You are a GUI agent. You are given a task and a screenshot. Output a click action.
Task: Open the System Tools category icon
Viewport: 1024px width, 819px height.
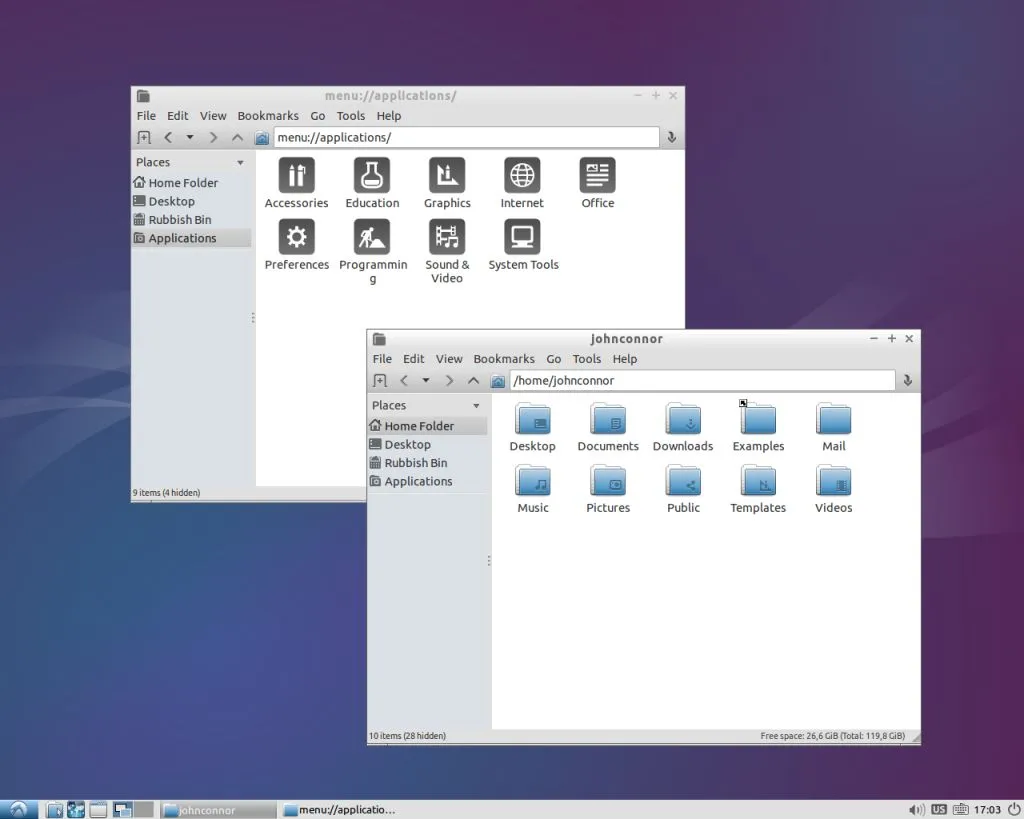tap(523, 238)
